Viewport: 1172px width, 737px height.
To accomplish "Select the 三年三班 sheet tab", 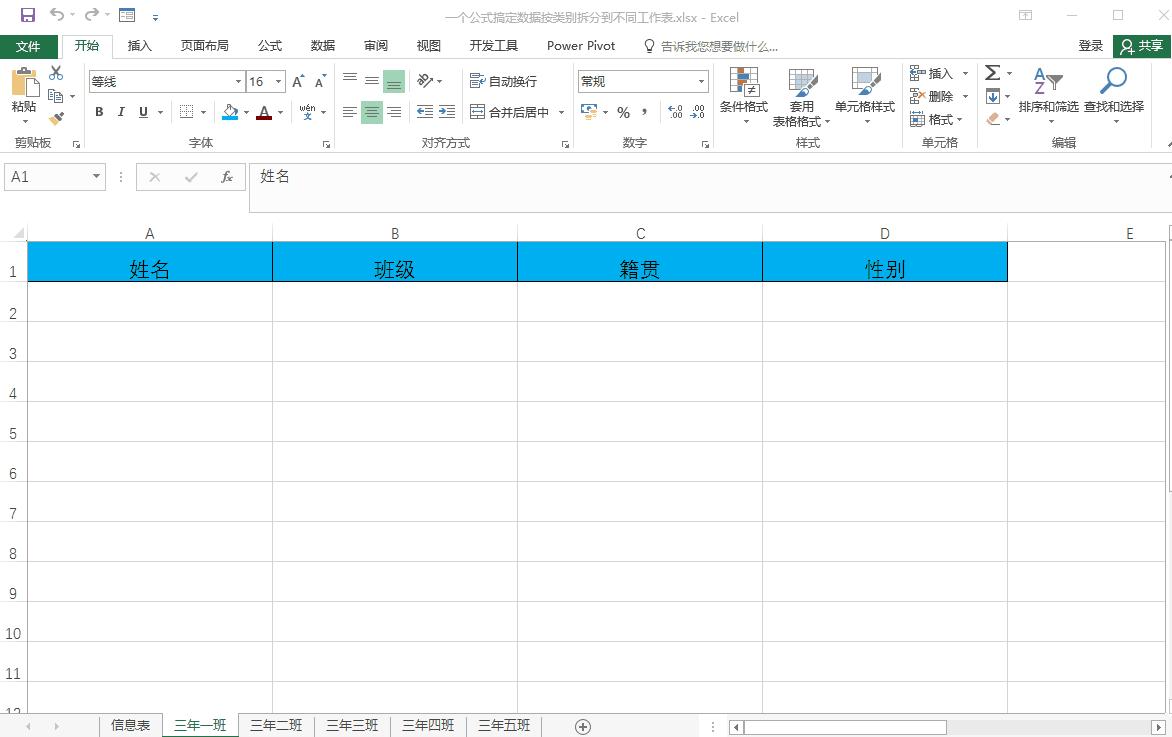I will point(351,725).
